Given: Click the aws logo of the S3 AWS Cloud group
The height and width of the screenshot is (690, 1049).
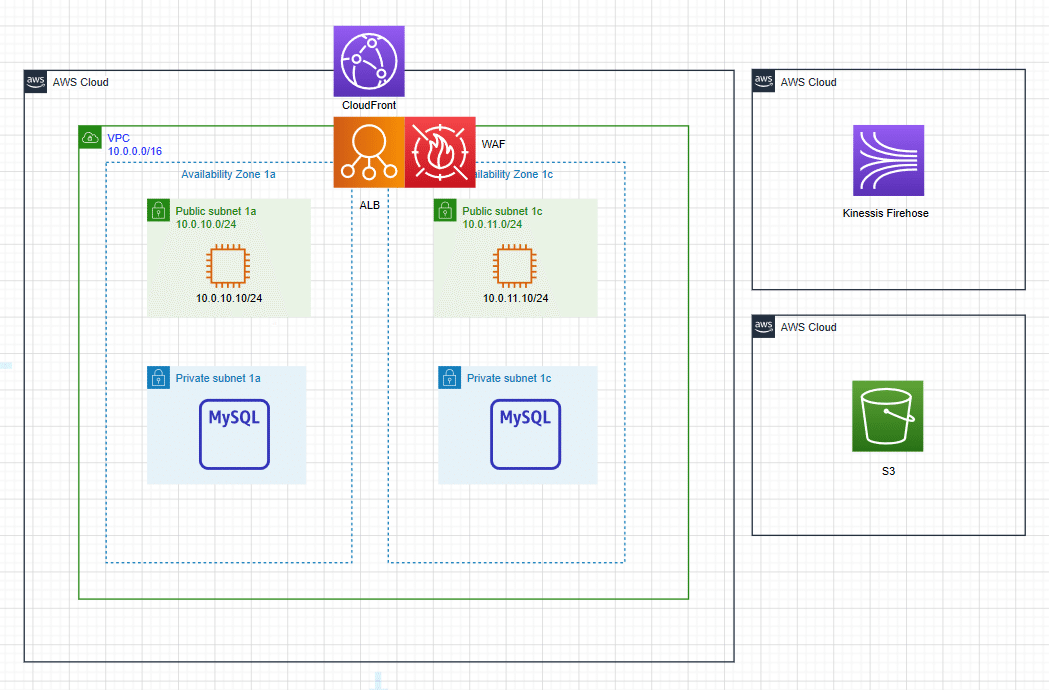Looking at the screenshot, I should (x=763, y=327).
